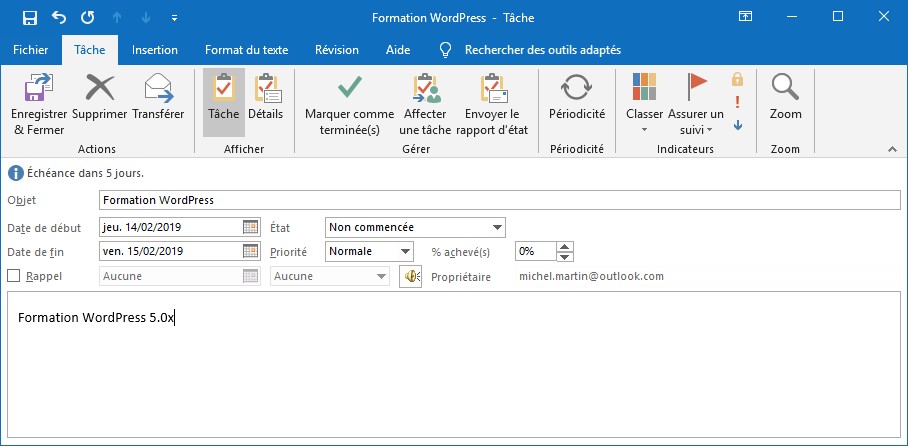Click Envoyer le rapport d'état icon
The image size is (908, 446).
click(x=493, y=89)
